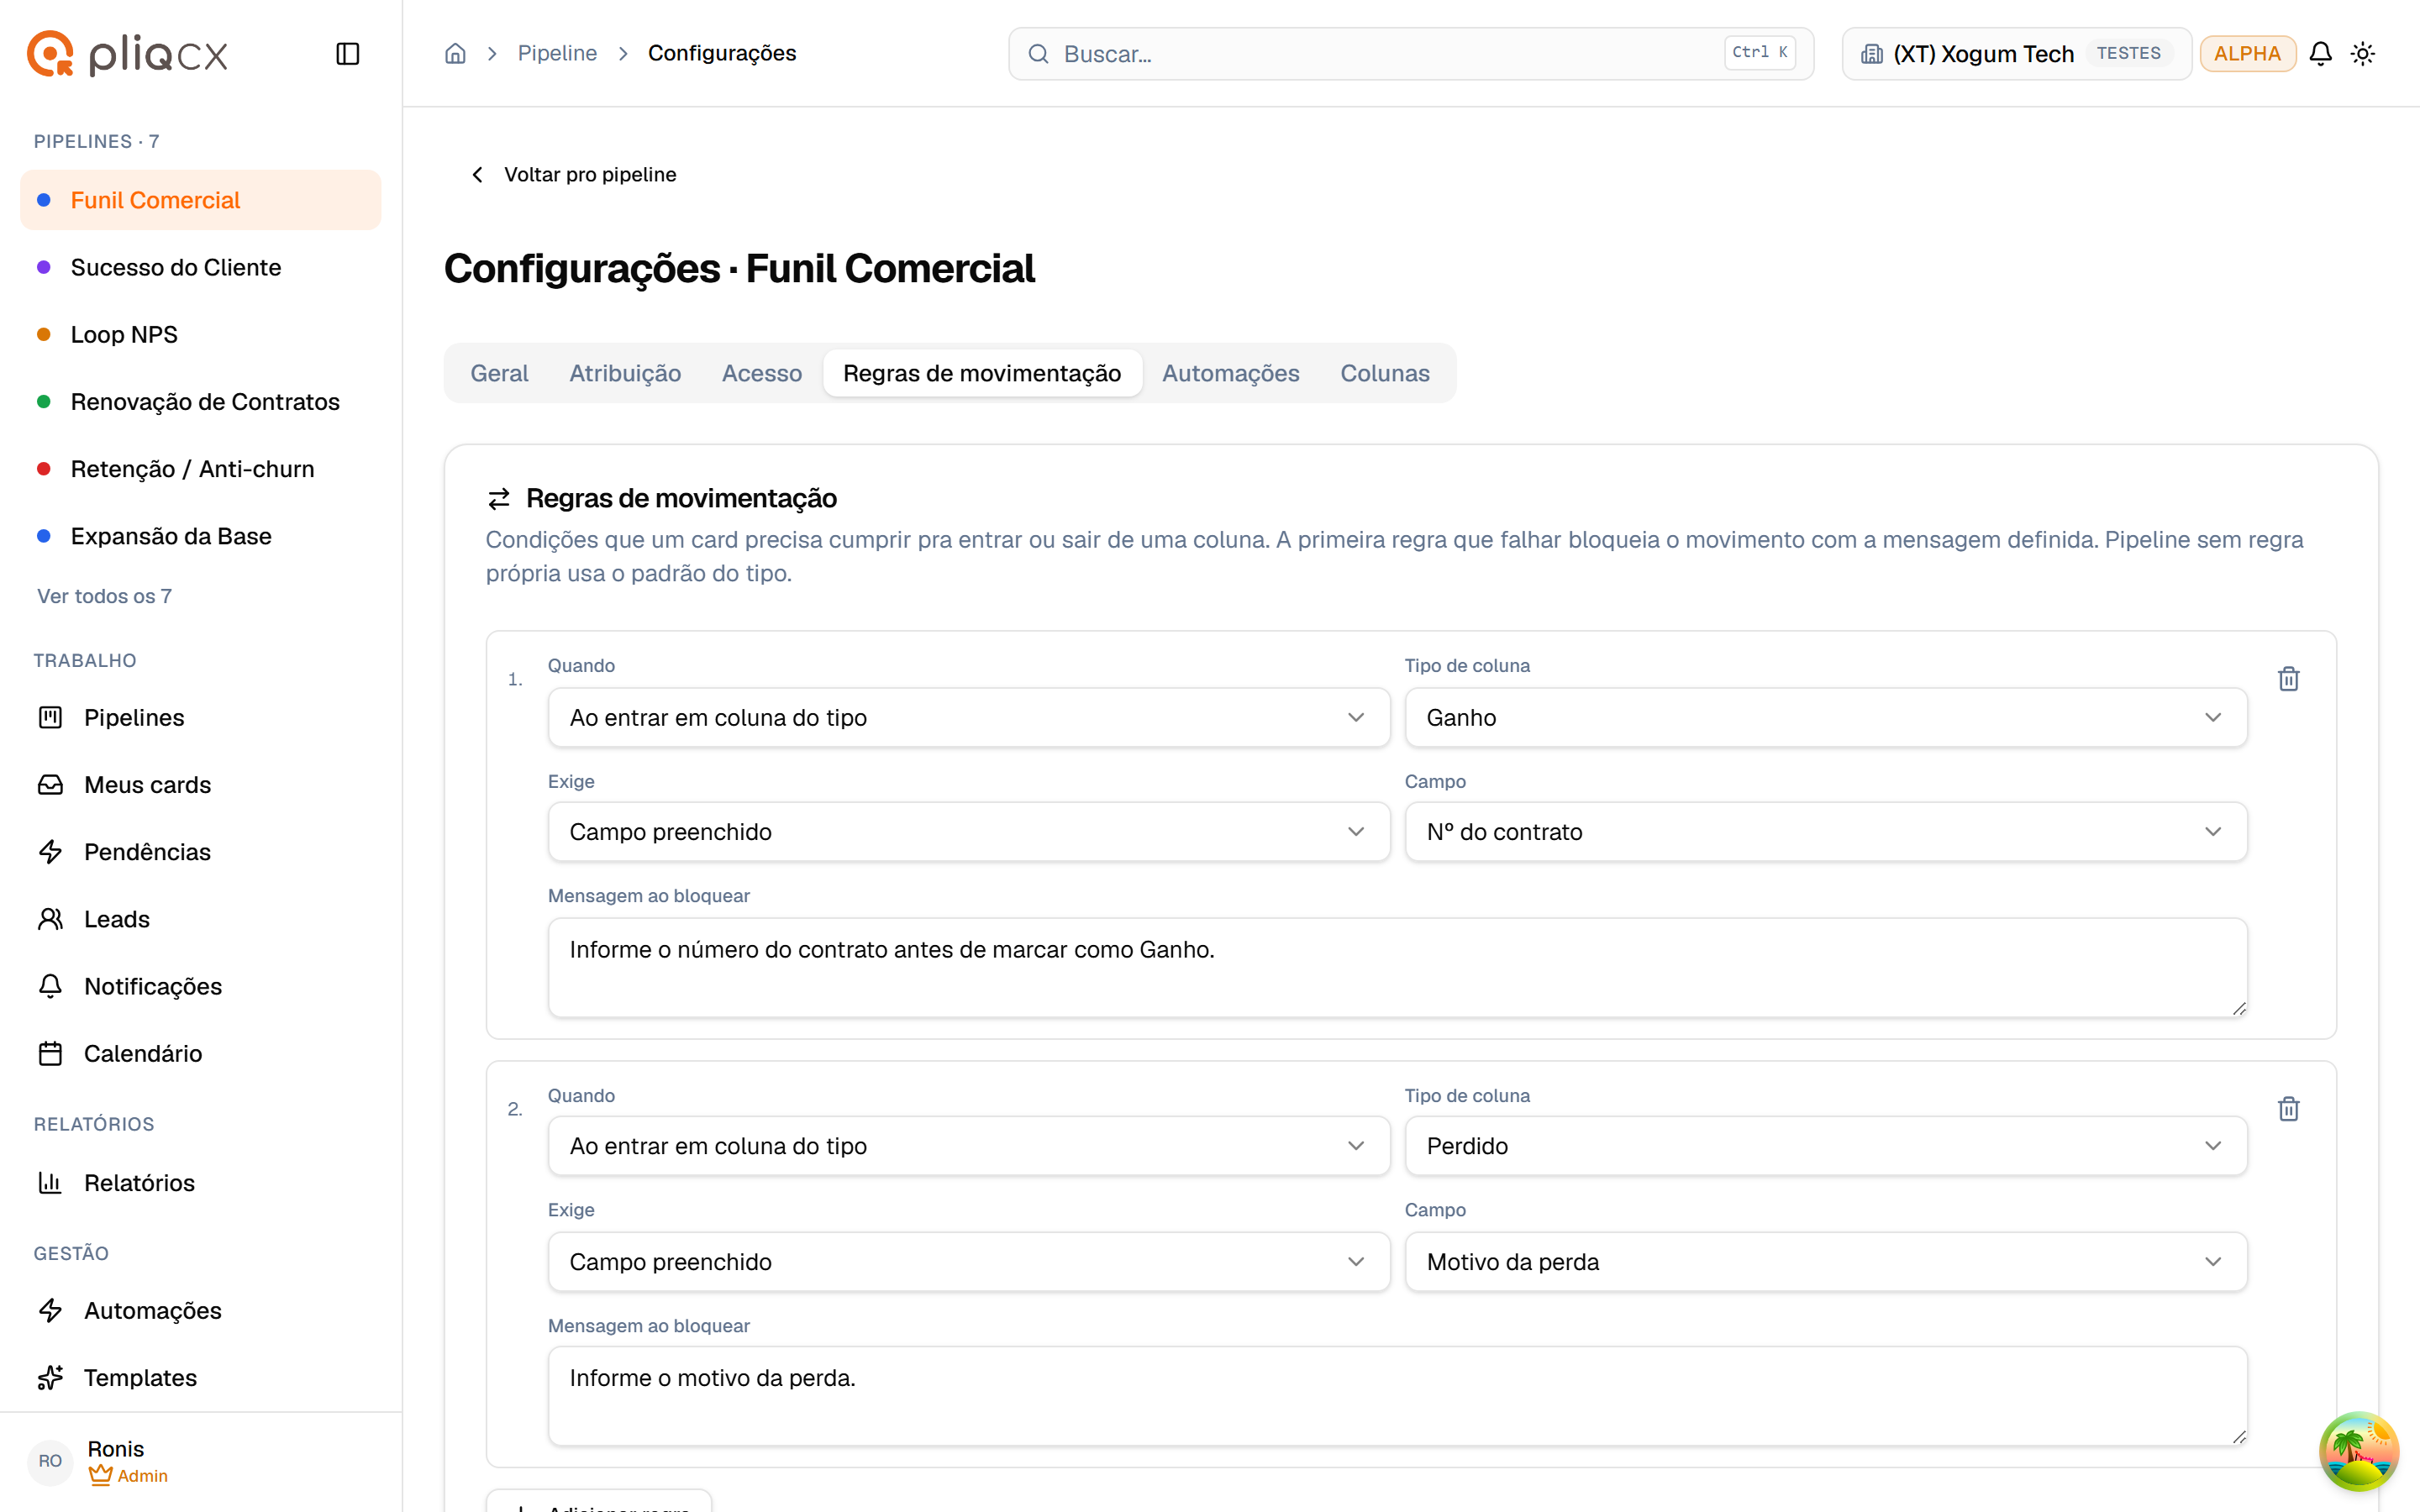Viewport: 2420px width, 1512px height.
Task: Open Leads in the sidebar
Action: 200,918
